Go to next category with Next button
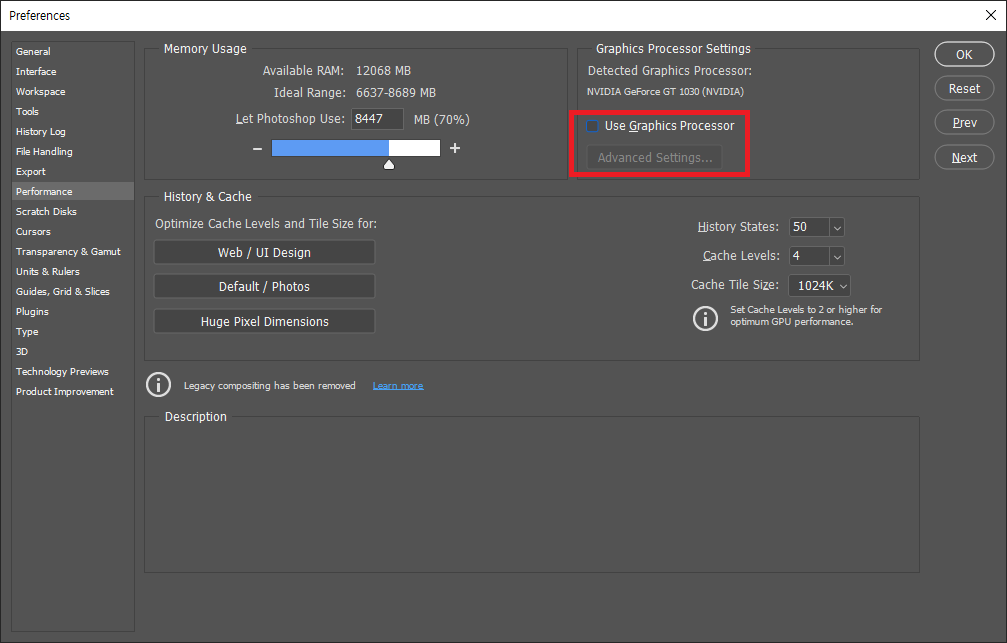Image resolution: width=1007 pixels, height=643 pixels. pyautogui.click(x=964, y=157)
